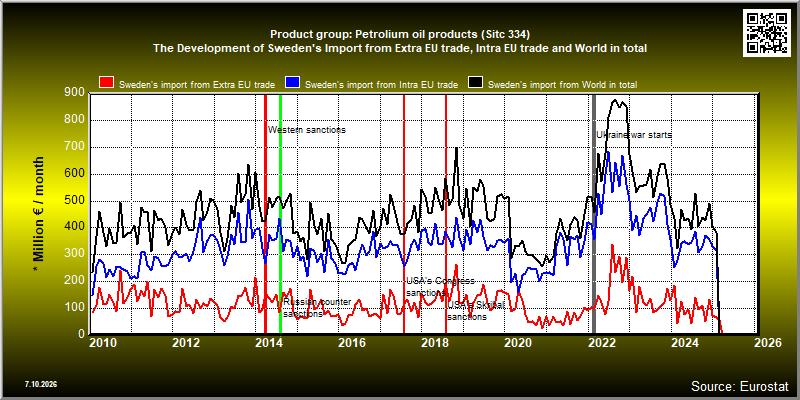The image size is (800, 400).
Task: Click the black World total legend swatch
Action: point(476,84)
